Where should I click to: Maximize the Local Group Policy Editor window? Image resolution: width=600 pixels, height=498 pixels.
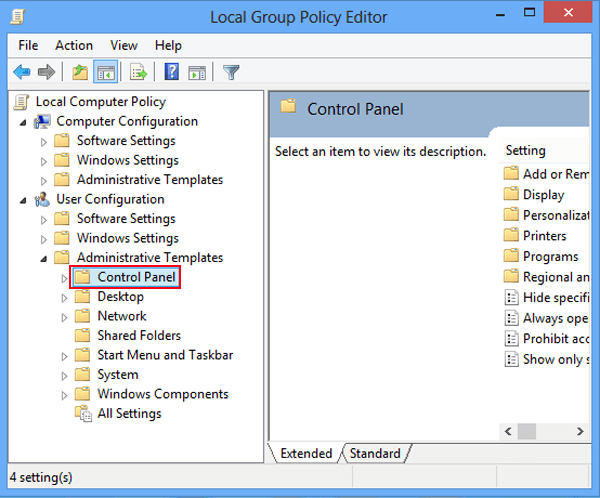point(530,12)
